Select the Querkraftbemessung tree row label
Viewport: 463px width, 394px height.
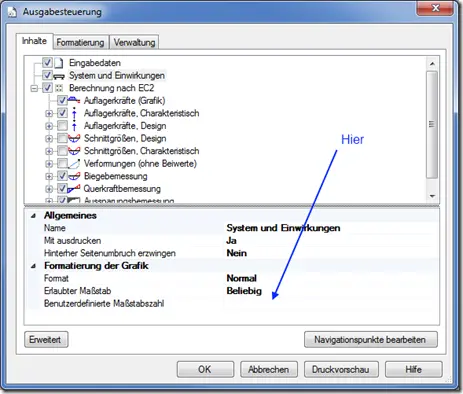pyautogui.click(x=122, y=189)
